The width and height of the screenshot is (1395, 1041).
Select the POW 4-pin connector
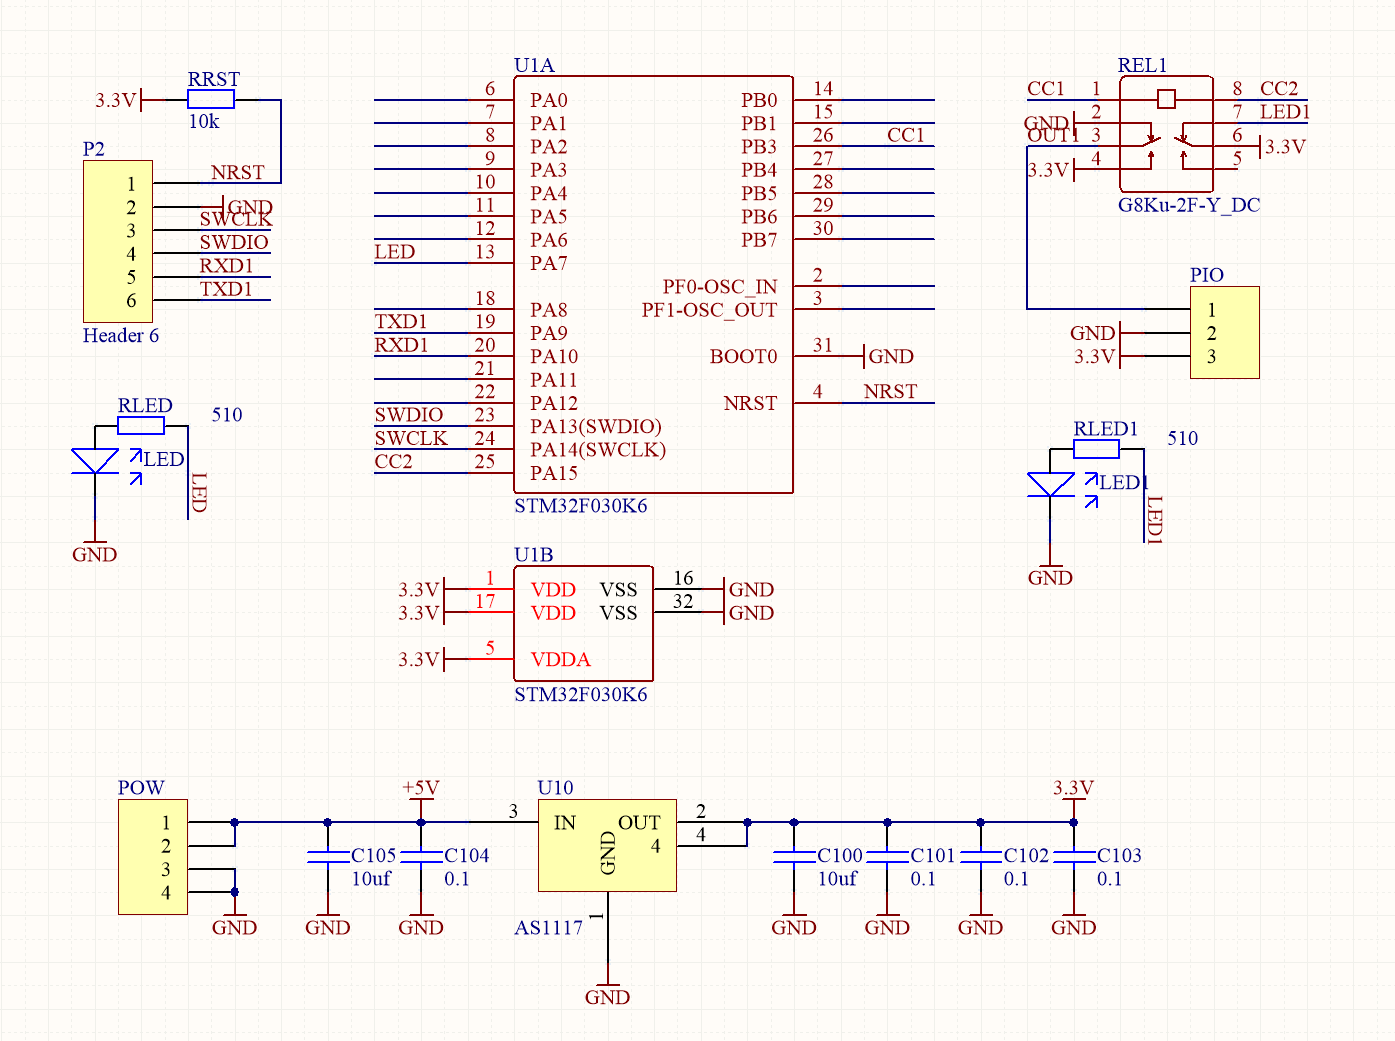coord(153,857)
